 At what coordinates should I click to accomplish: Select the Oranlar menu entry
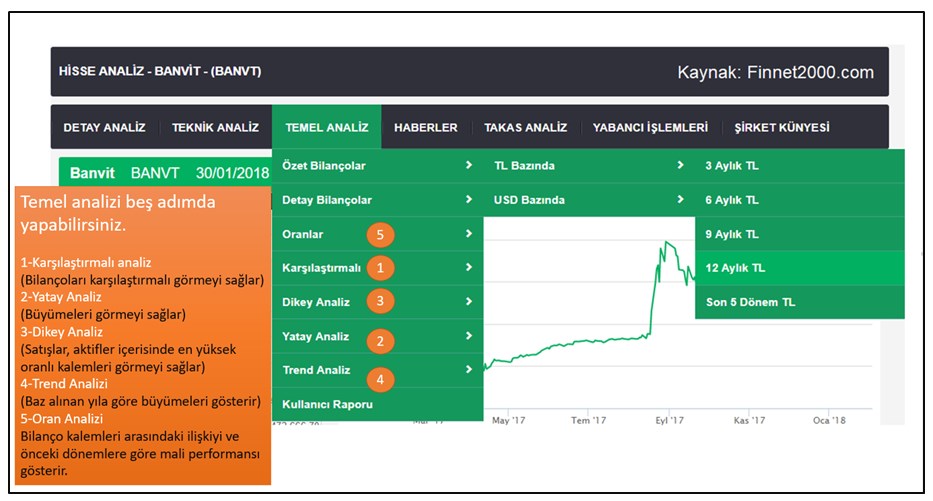378,234
